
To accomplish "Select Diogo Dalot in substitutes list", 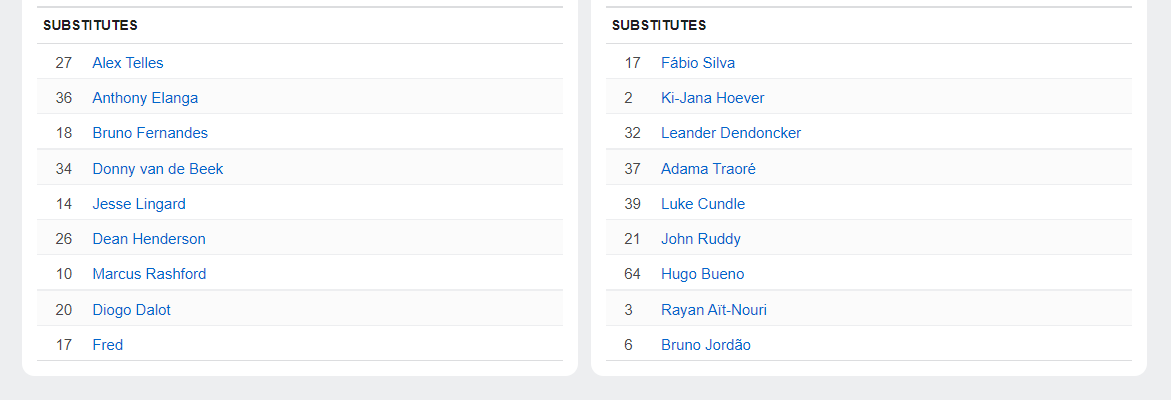I will [x=131, y=310].
